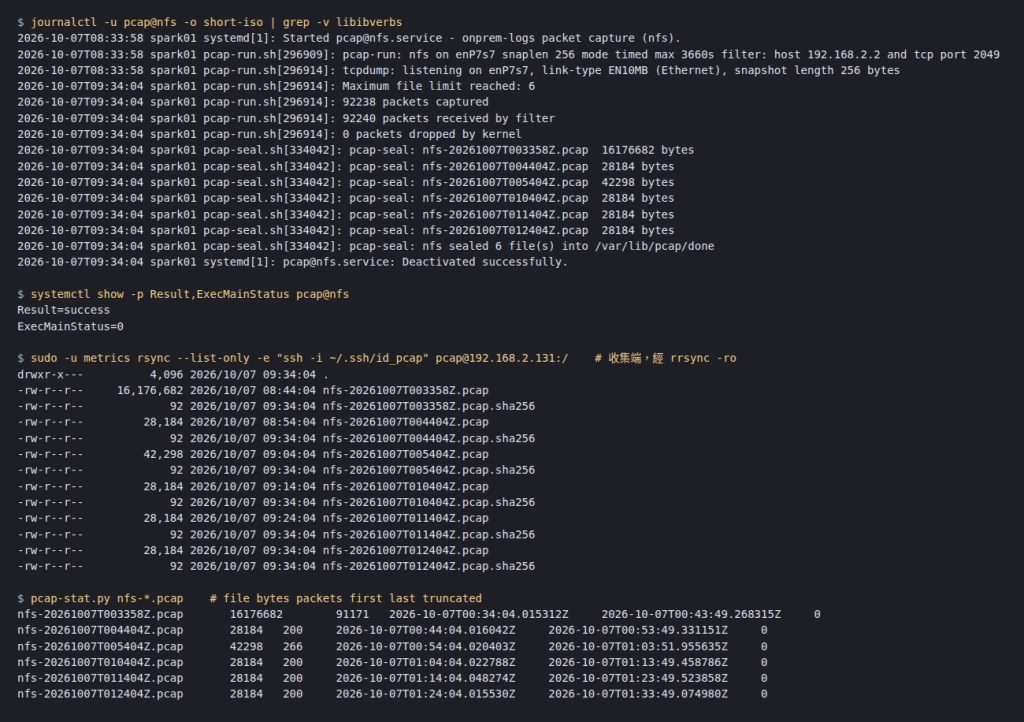Click the size '16,176,682' in rsync listing
Screen dimensions: 1024x722
pyautogui.click(x=150, y=390)
